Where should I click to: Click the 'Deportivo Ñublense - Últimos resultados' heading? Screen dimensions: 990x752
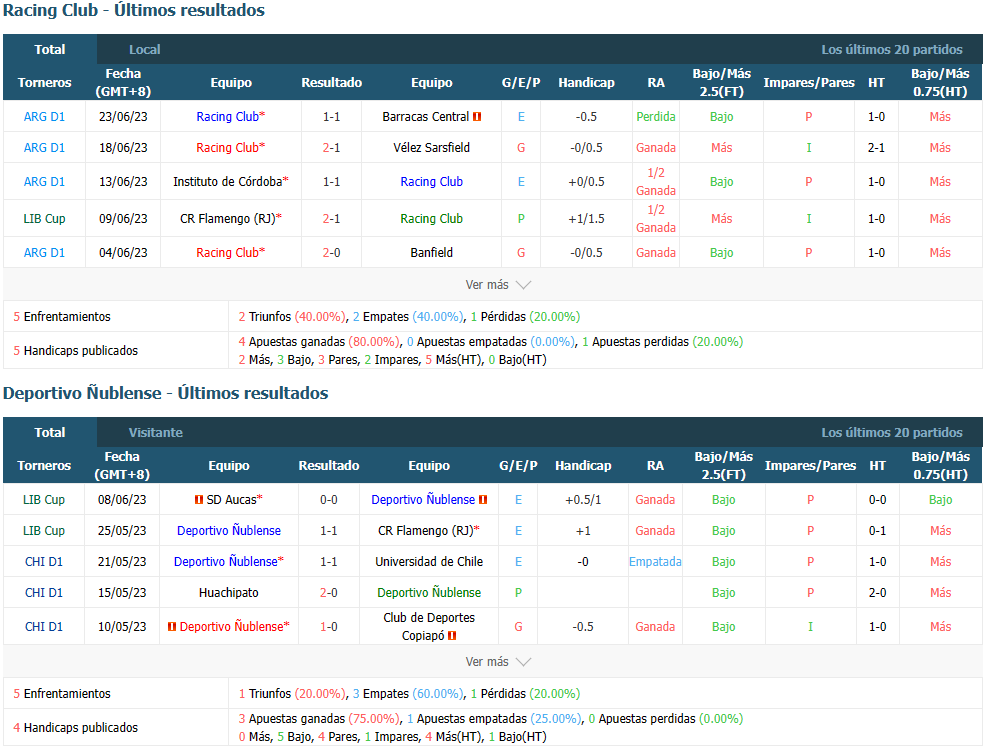[x=165, y=393]
